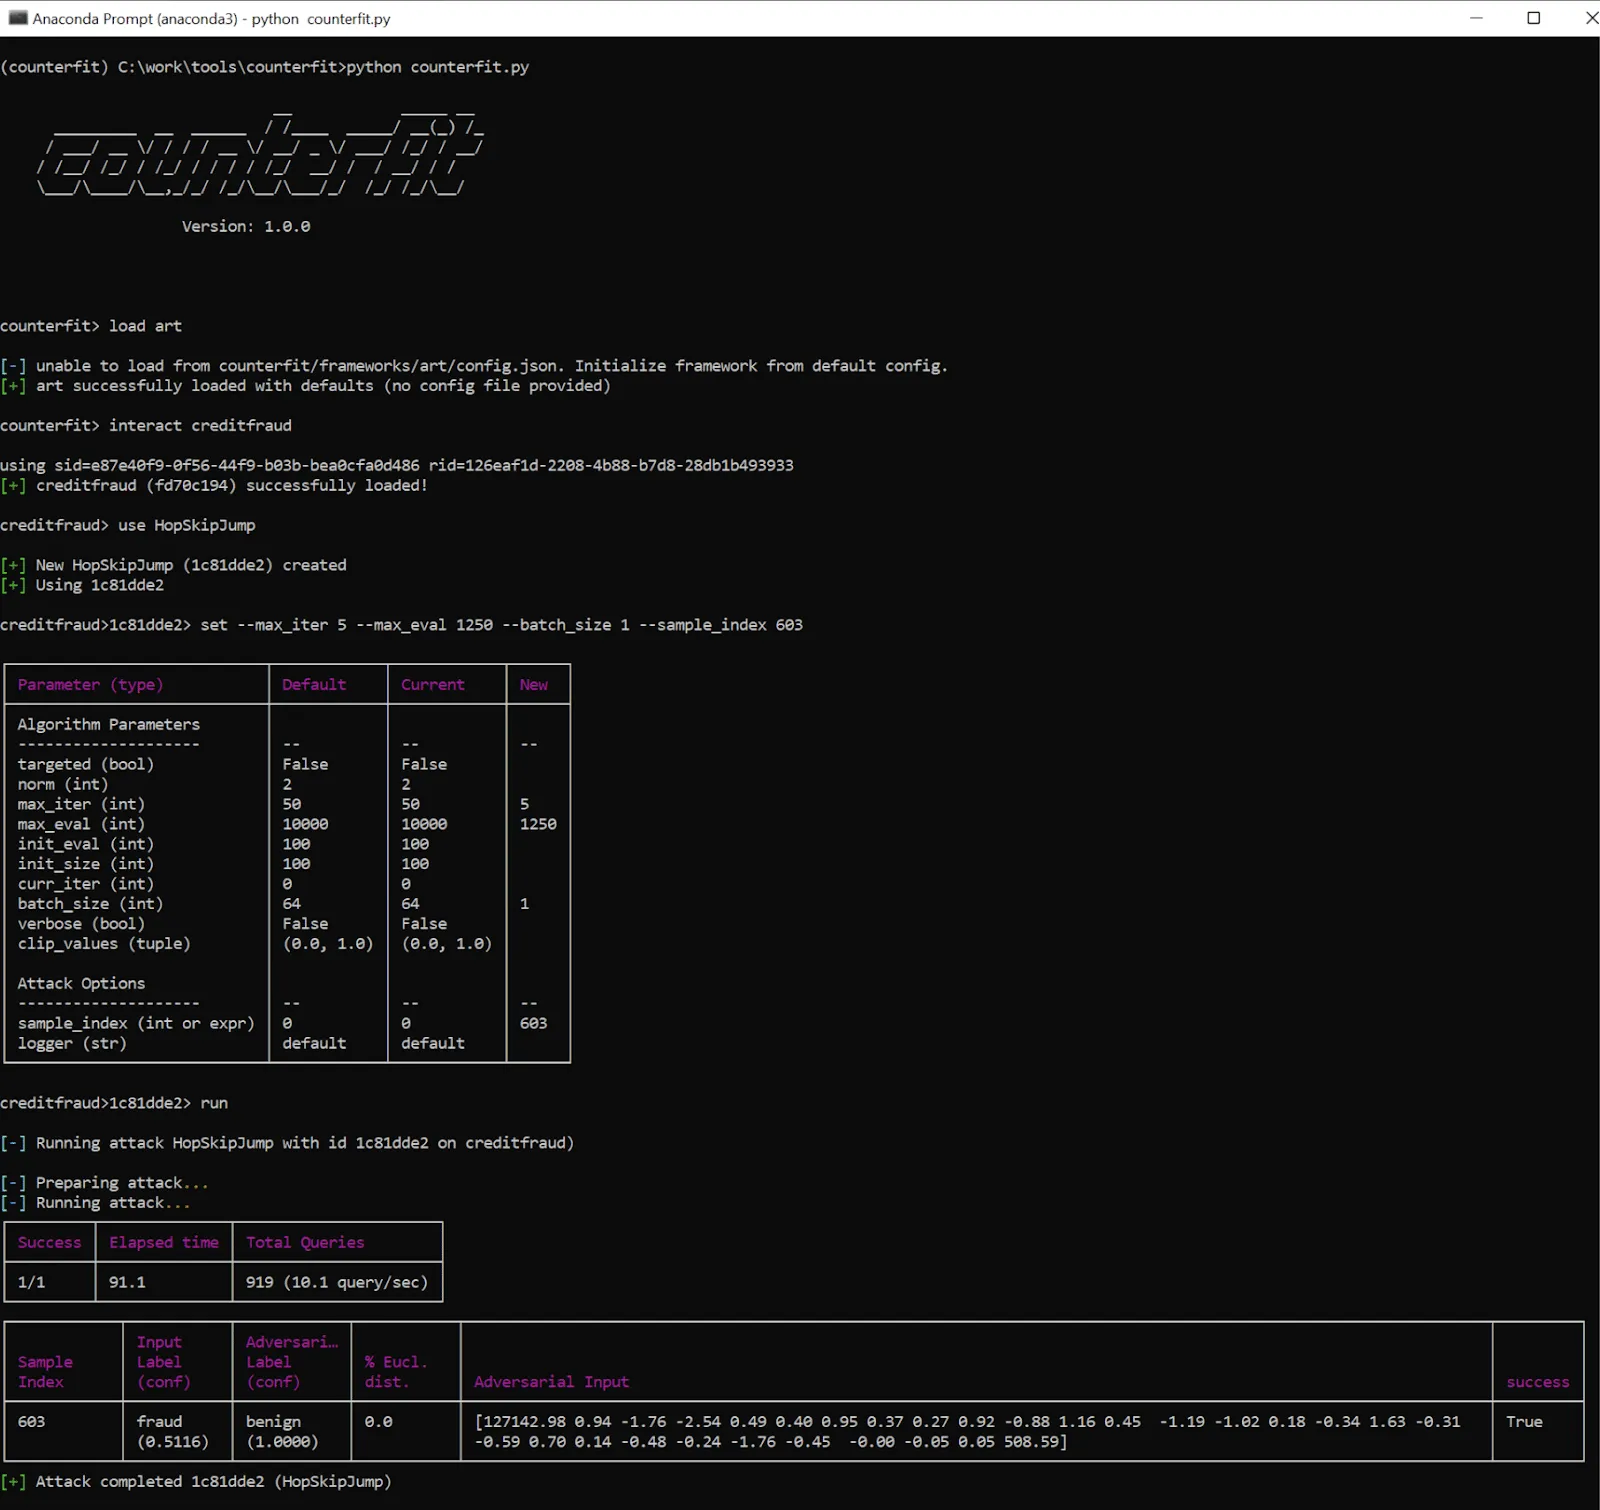The image size is (1600, 1510).
Task: Click the "Elapsed time" column header
Action: point(164,1243)
